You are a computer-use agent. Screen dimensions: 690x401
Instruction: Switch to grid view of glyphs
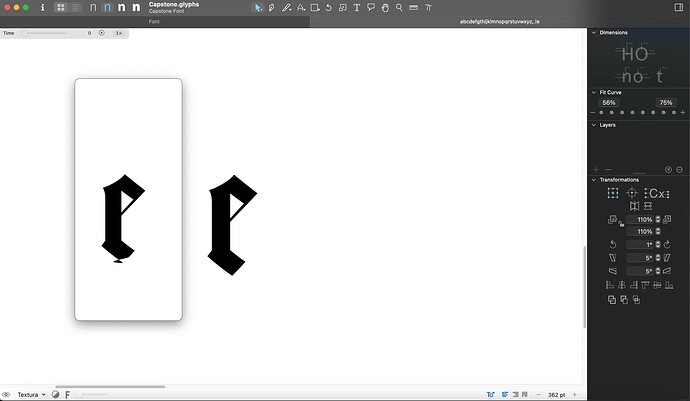(x=61, y=8)
